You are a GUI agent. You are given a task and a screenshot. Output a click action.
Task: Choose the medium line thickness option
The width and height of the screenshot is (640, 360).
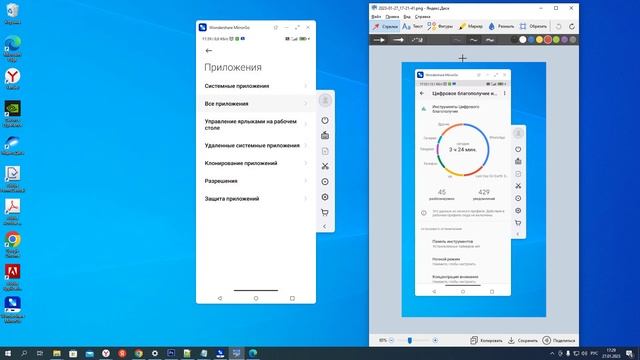click(473, 40)
